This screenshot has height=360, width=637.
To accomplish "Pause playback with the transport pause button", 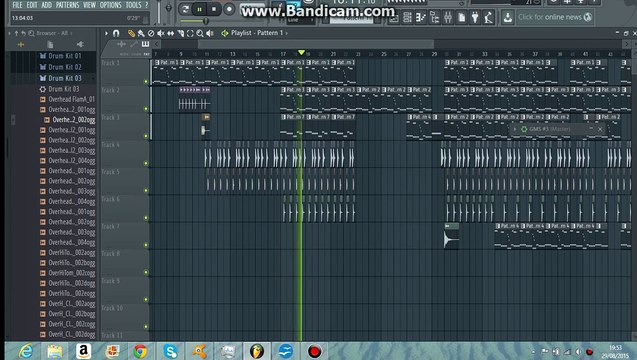I will 199,9.
